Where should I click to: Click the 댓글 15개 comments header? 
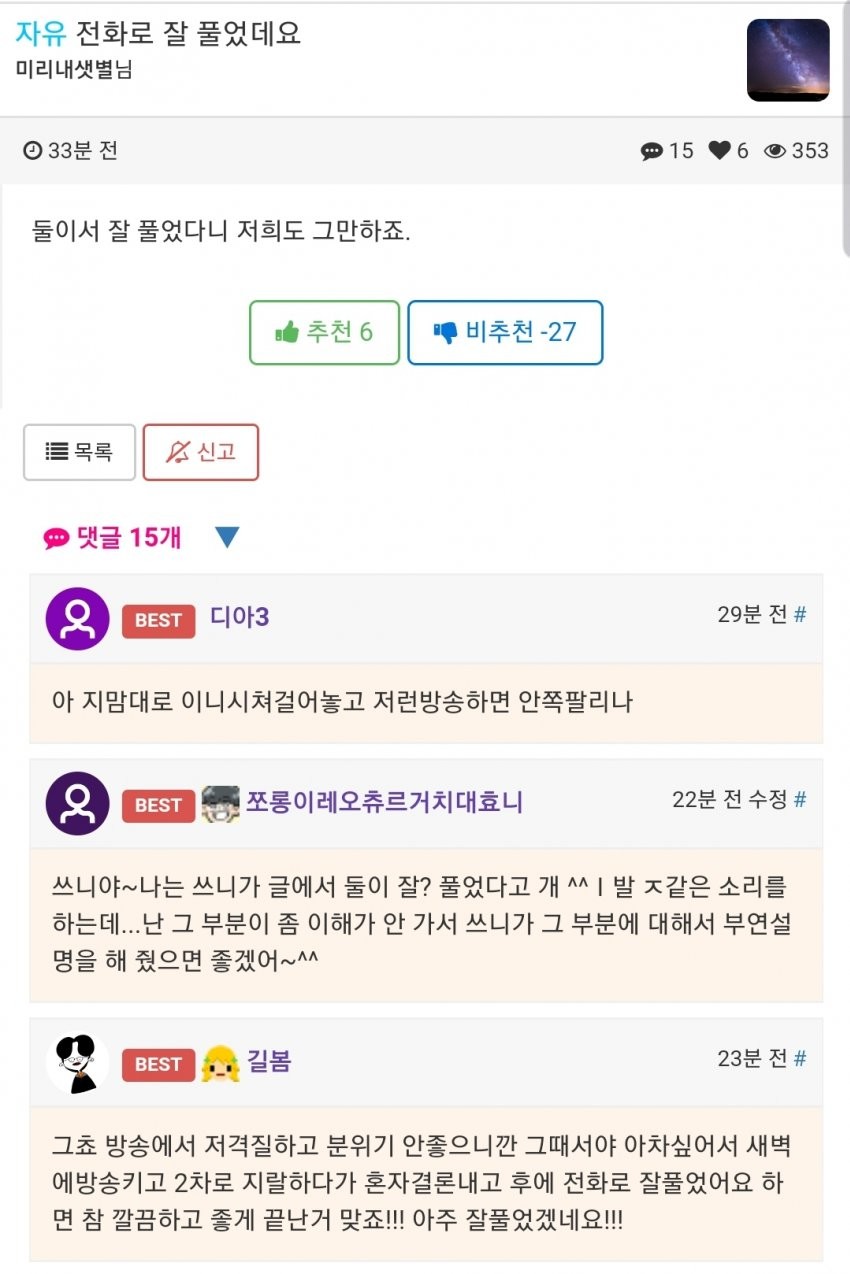pyautogui.click(x=113, y=538)
